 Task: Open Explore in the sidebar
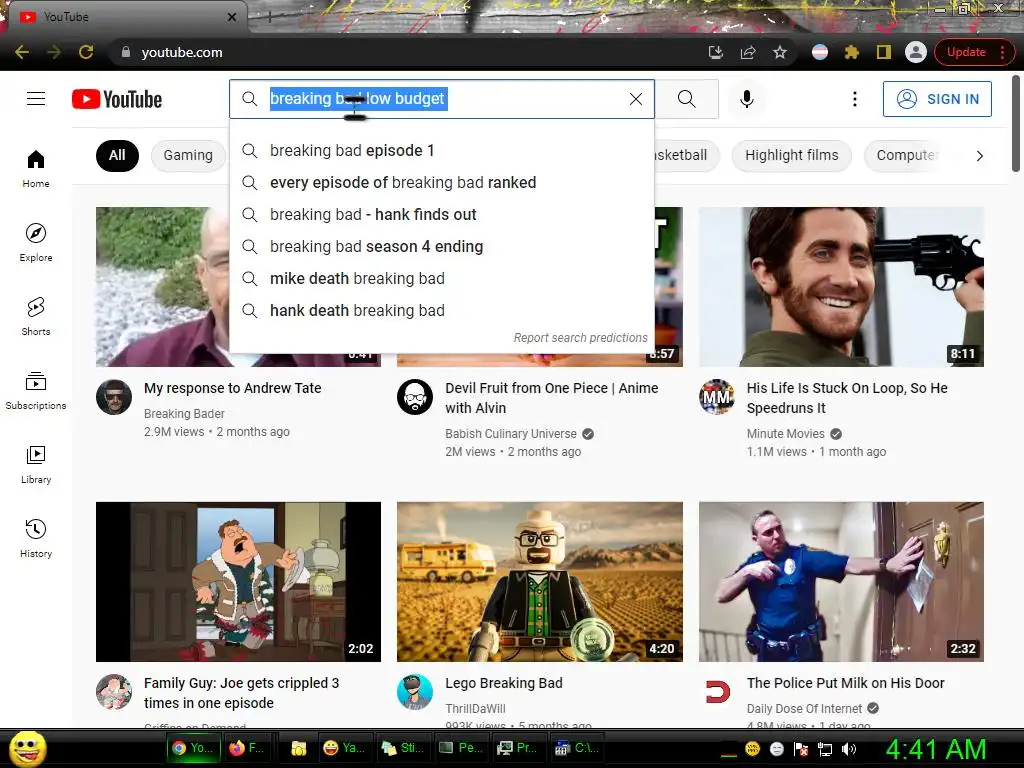pos(36,242)
